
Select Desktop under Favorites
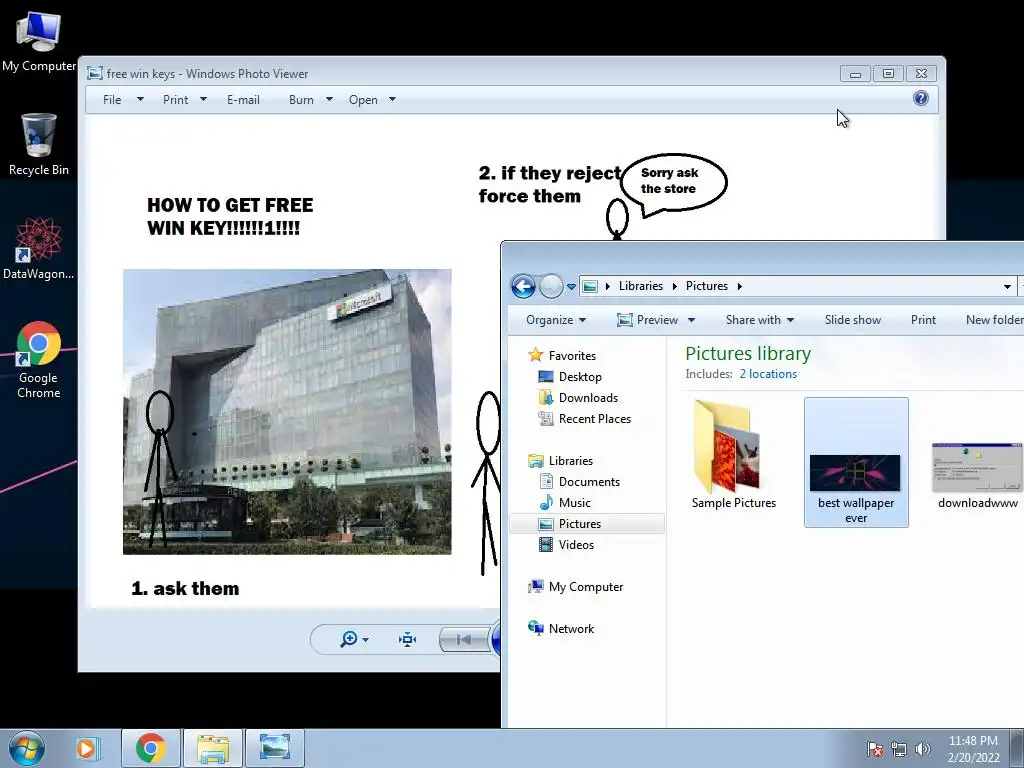pyautogui.click(x=580, y=377)
